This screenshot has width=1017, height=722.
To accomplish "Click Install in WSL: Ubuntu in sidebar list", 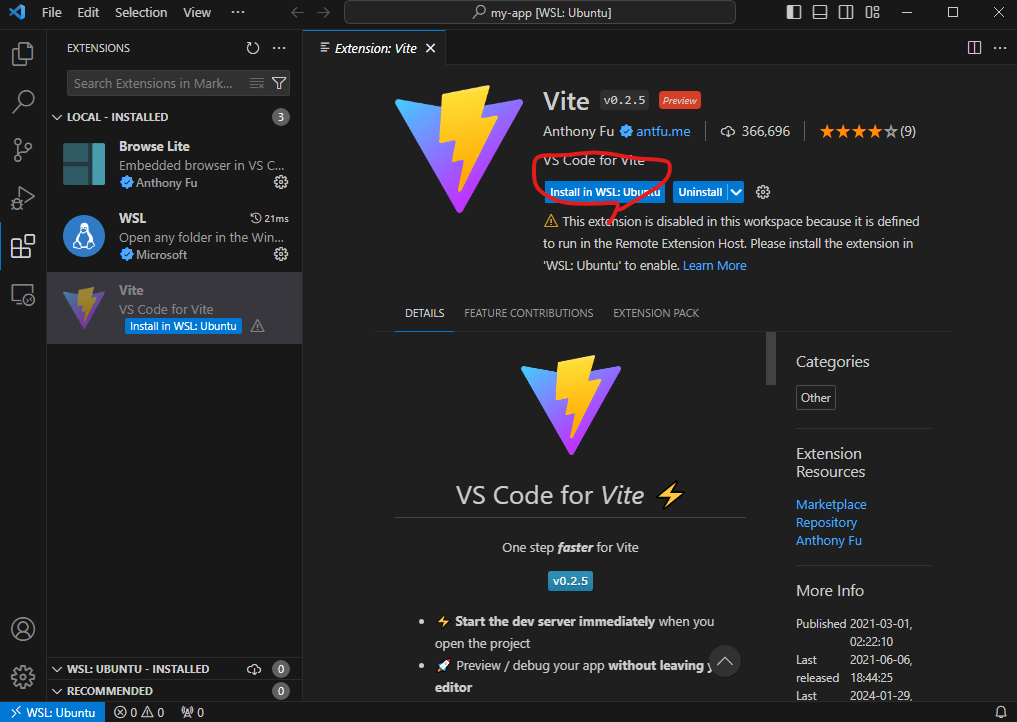I will tap(183, 326).
